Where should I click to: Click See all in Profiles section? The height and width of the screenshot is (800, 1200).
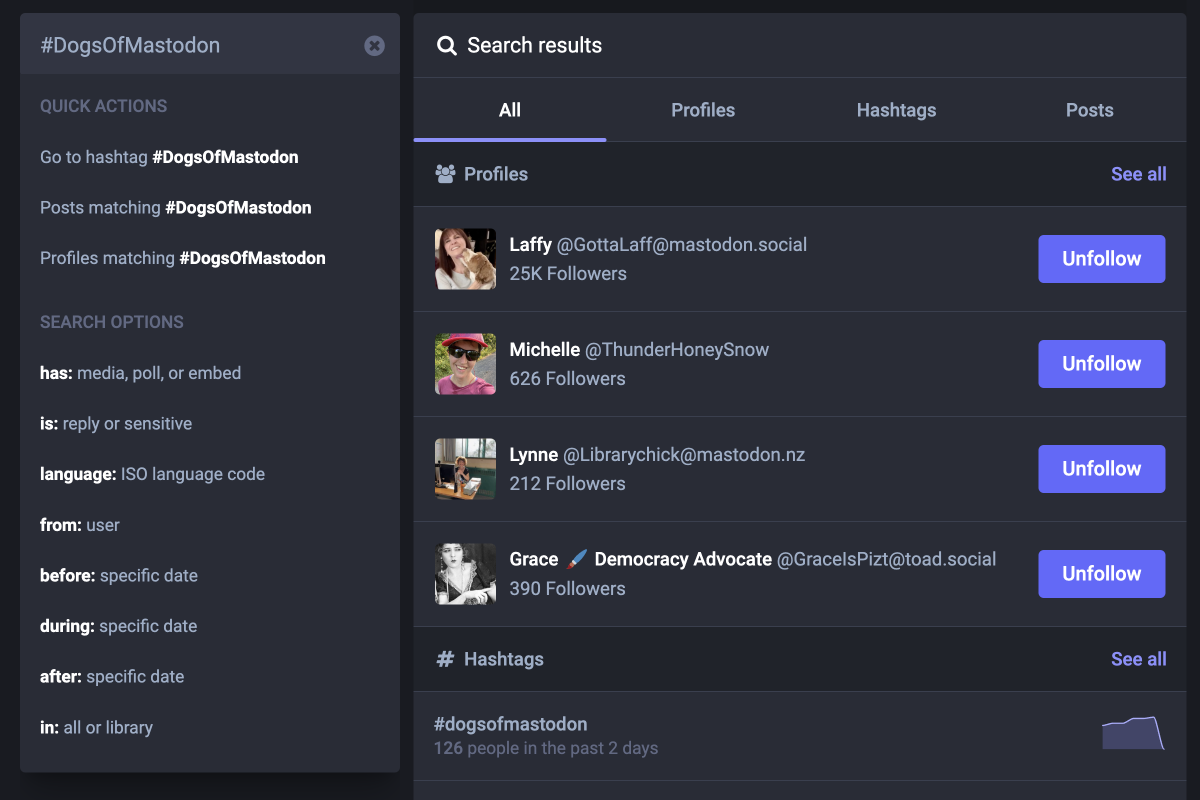[x=1139, y=174]
